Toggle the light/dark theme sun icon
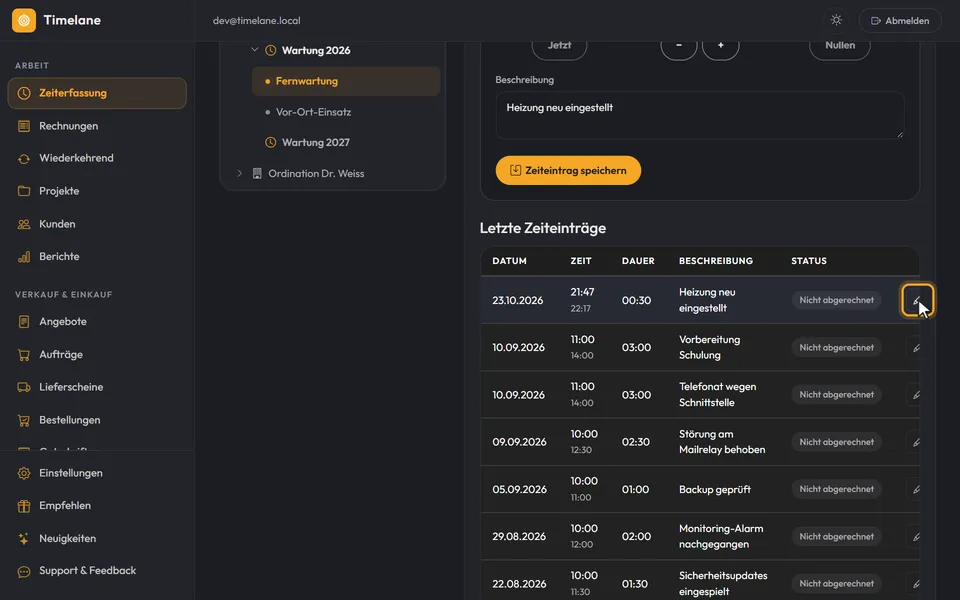The width and height of the screenshot is (960, 600). click(x=836, y=20)
